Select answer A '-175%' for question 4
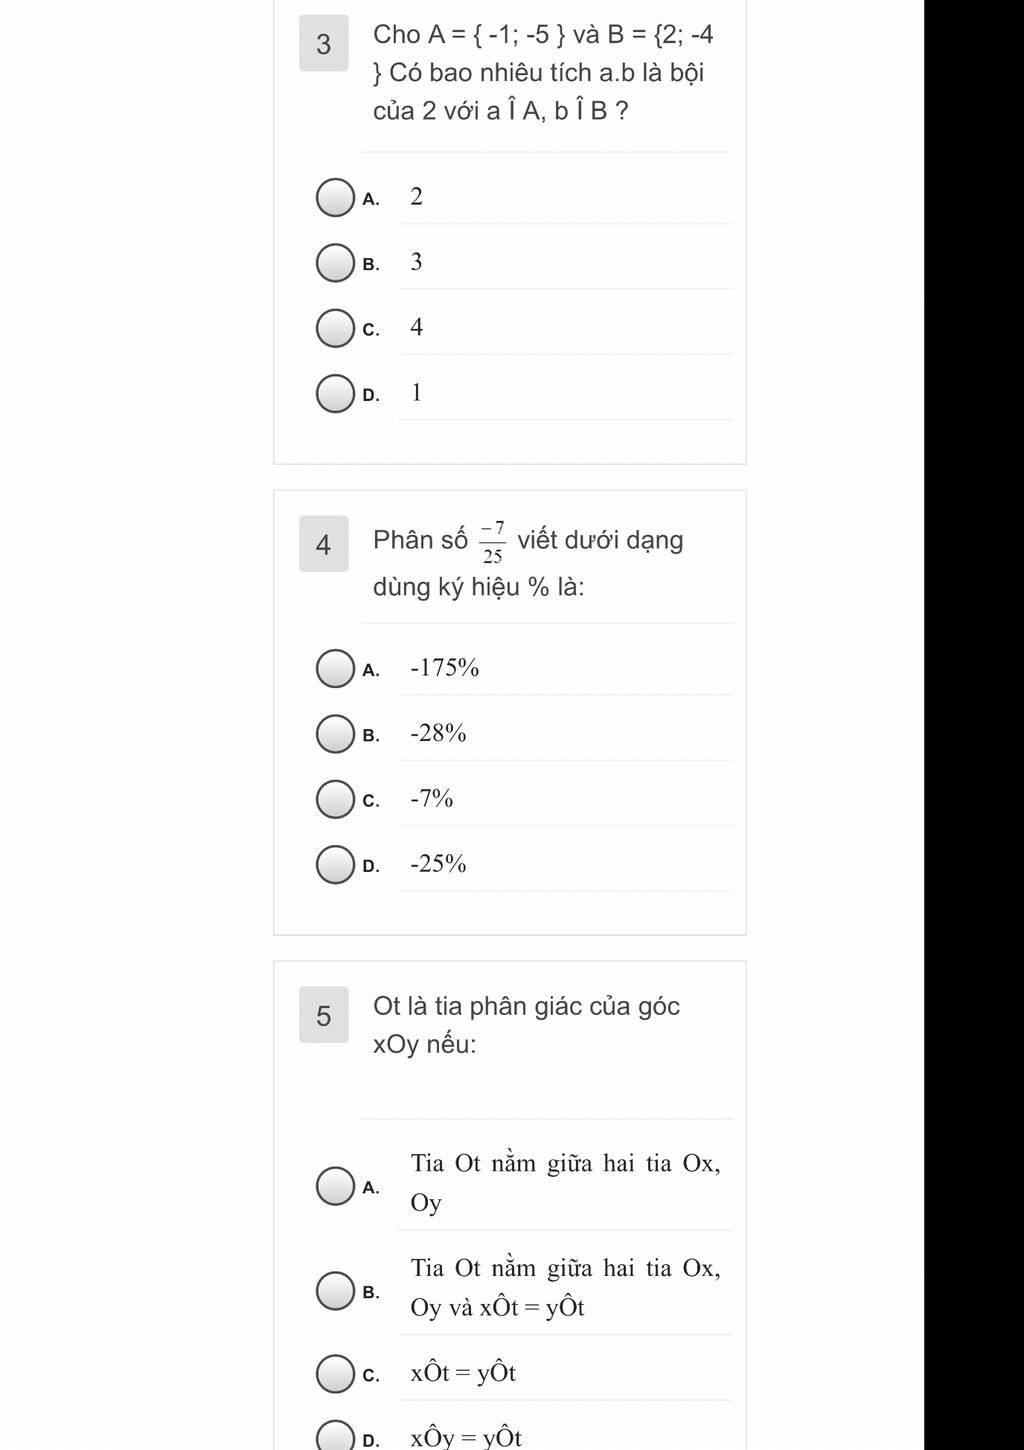The image size is (1024, 1450). (x=335, y=669)
